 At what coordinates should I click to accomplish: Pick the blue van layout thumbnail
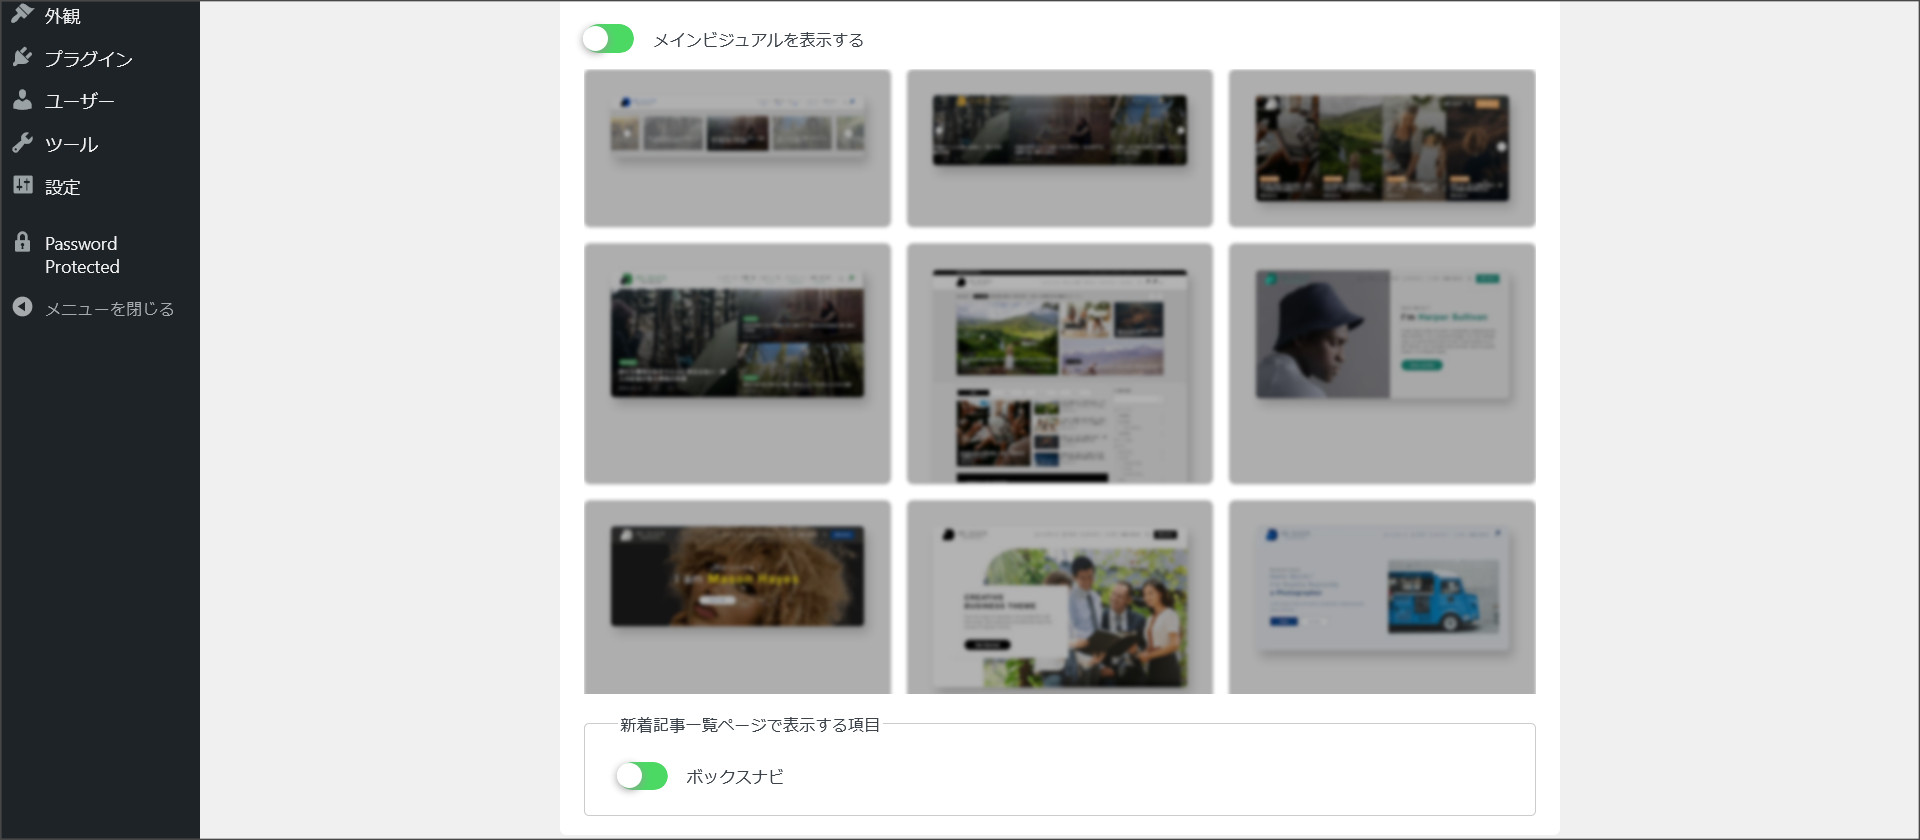tap(1381, 597)
